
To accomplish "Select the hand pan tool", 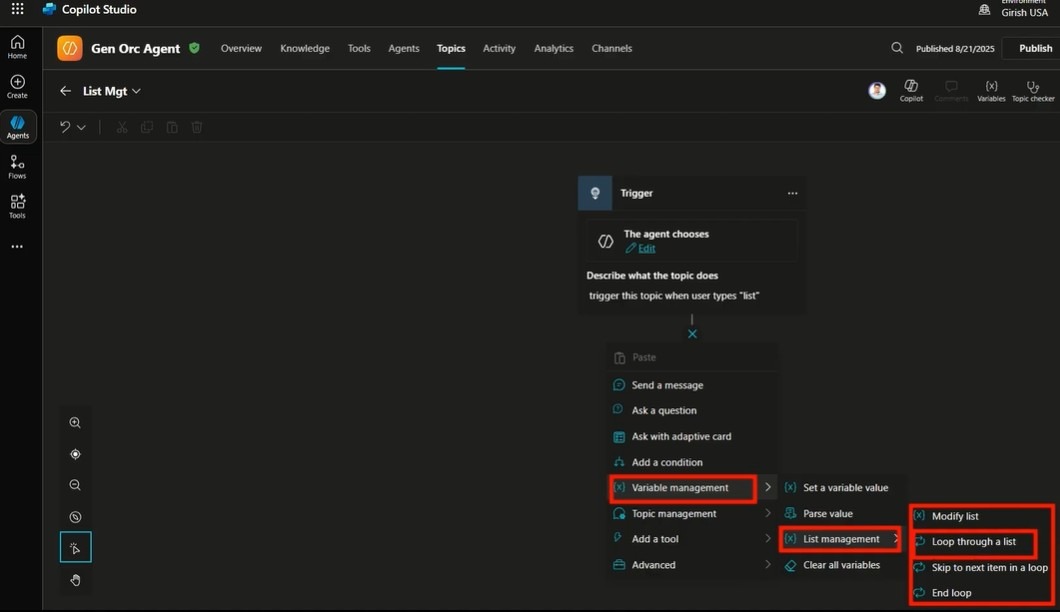I will coord(75,580).
